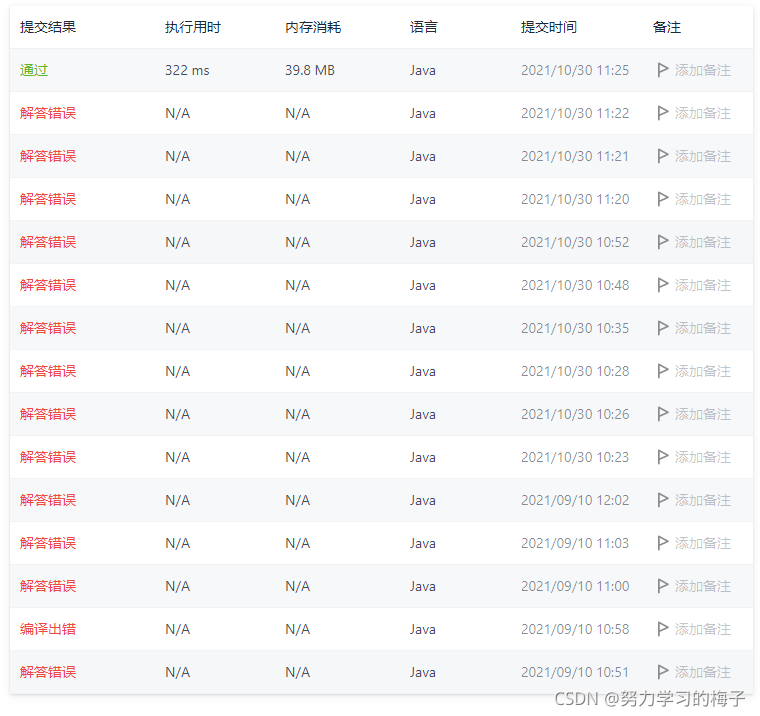Click the 内存消耗 column header
The height and width of the screenshot is (716, 760).
[313, 27]
